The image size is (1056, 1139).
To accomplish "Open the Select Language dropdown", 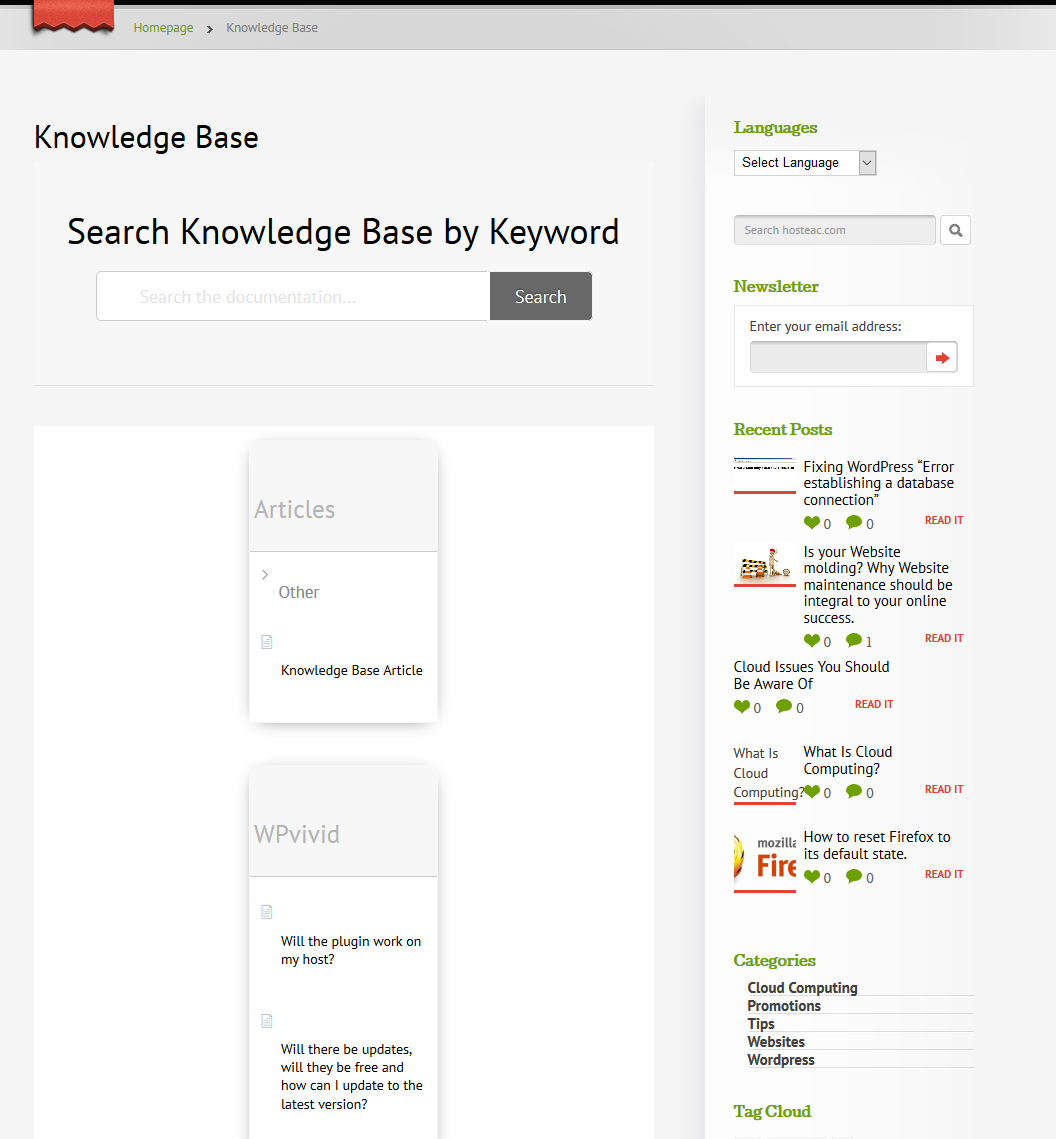I will [x=804, y=163].
